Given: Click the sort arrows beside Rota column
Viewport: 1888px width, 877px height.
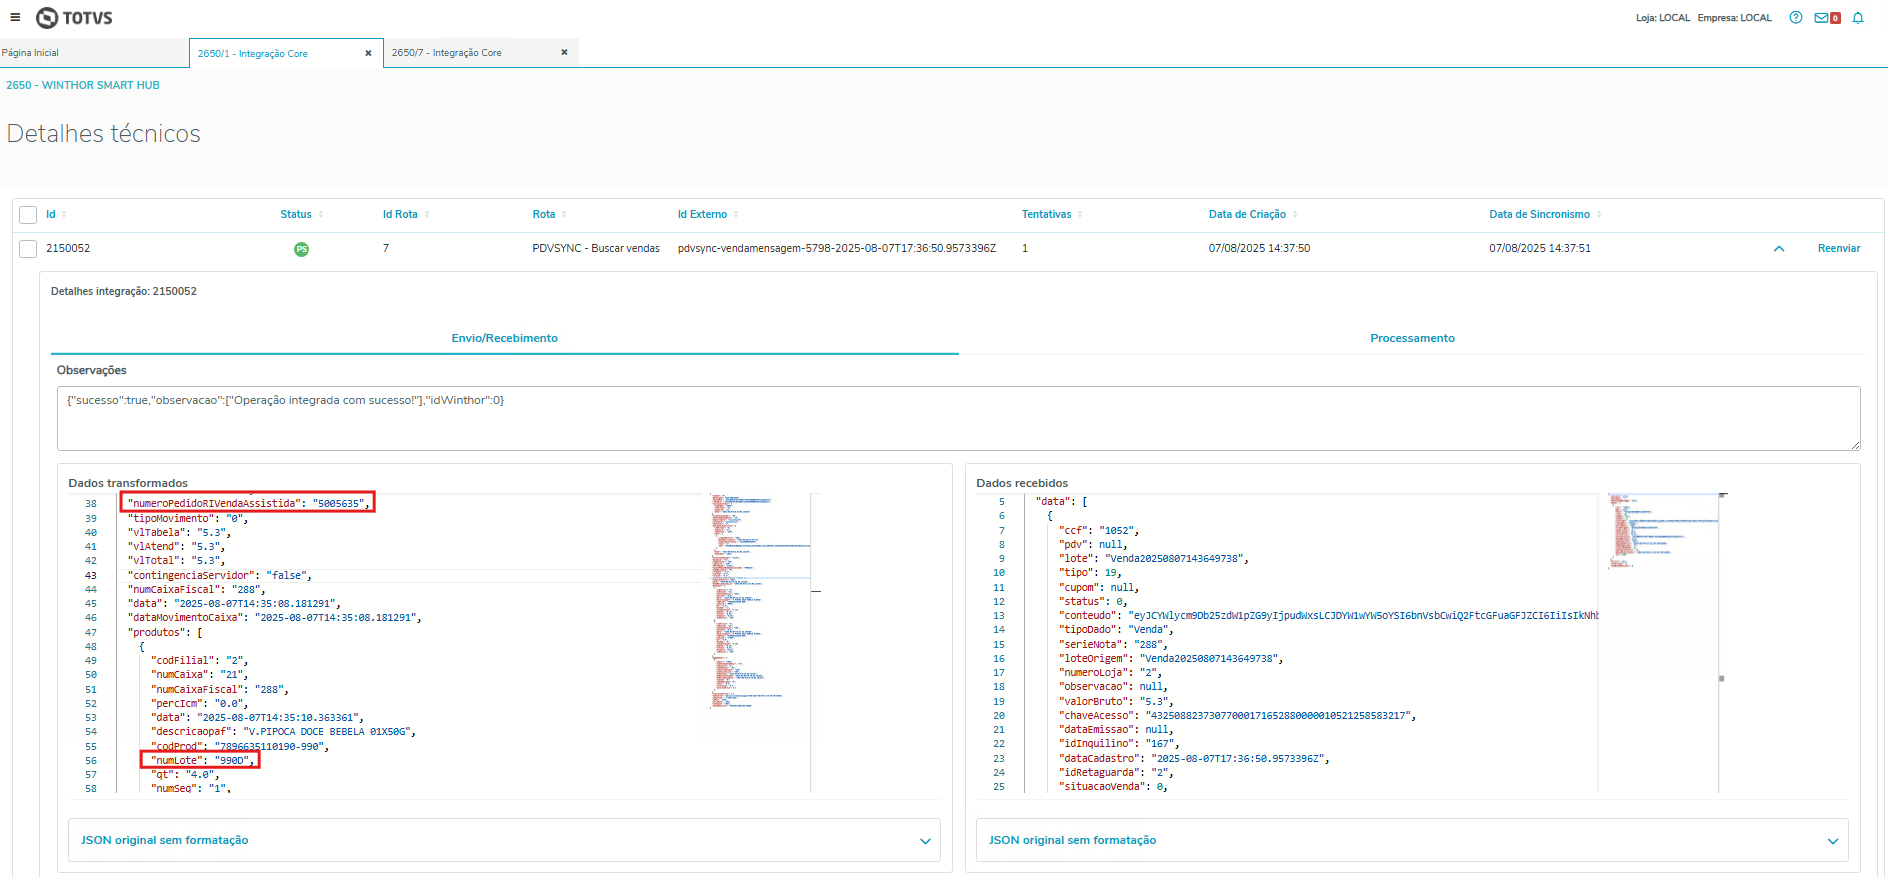Looking at the screenshot, I should pyautogui.click(x=564, y=214).
